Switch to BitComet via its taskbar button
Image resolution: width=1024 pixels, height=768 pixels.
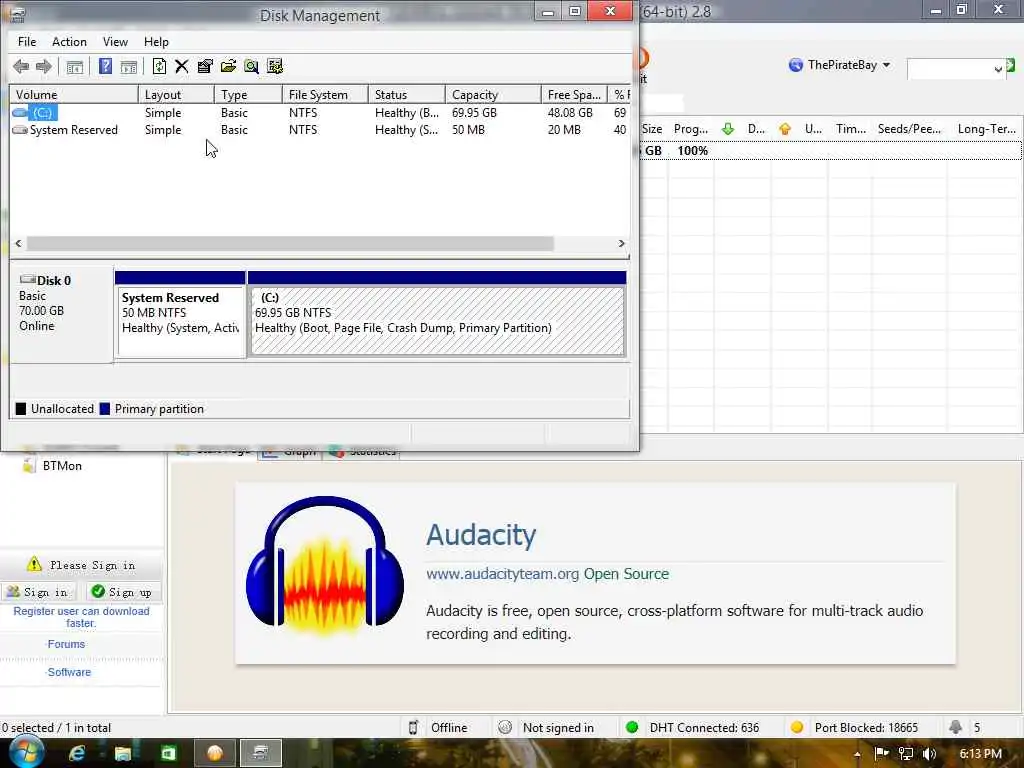[x=214, y=754]
